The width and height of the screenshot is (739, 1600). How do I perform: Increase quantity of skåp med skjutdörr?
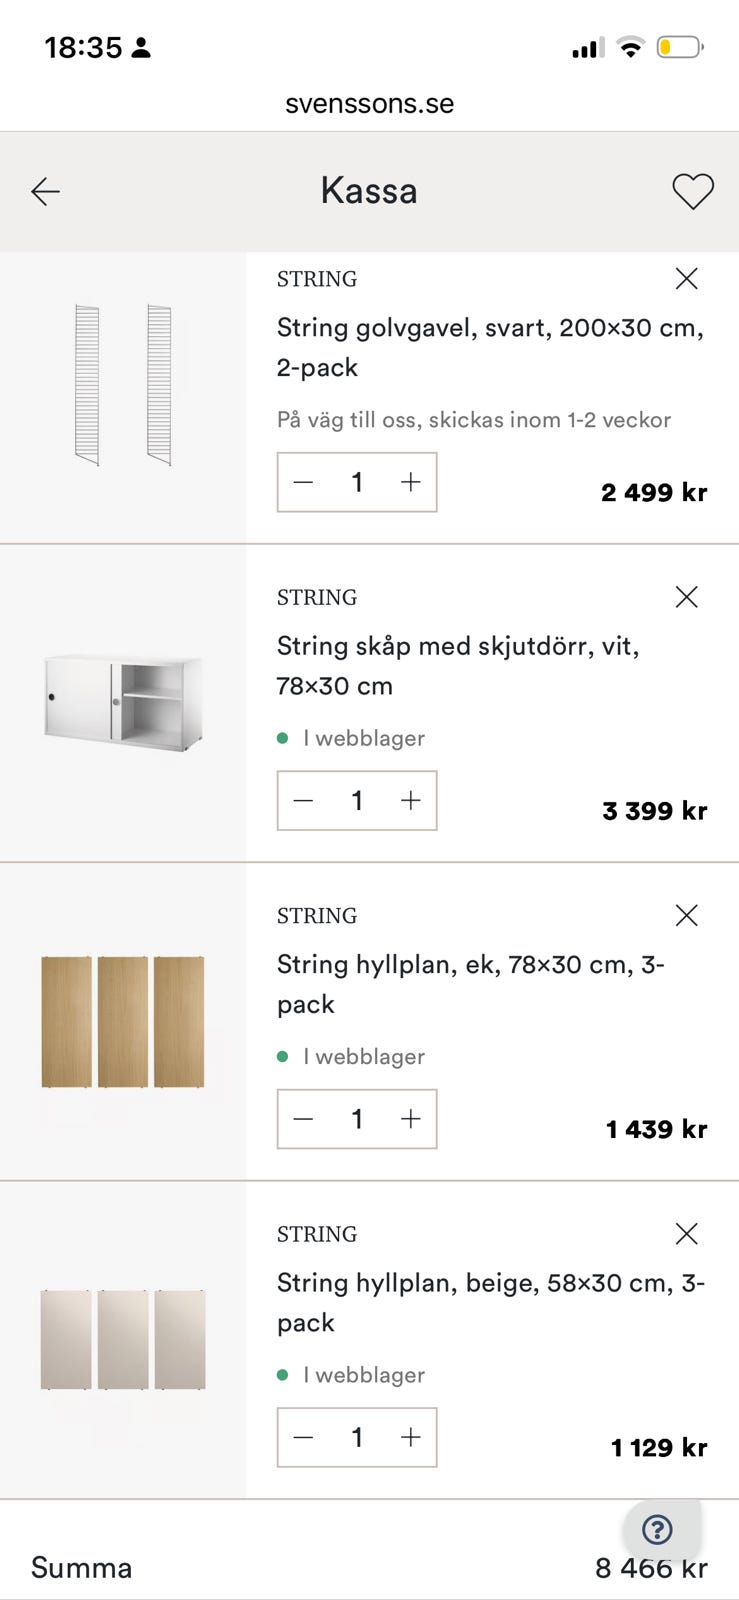pos(410,800)
